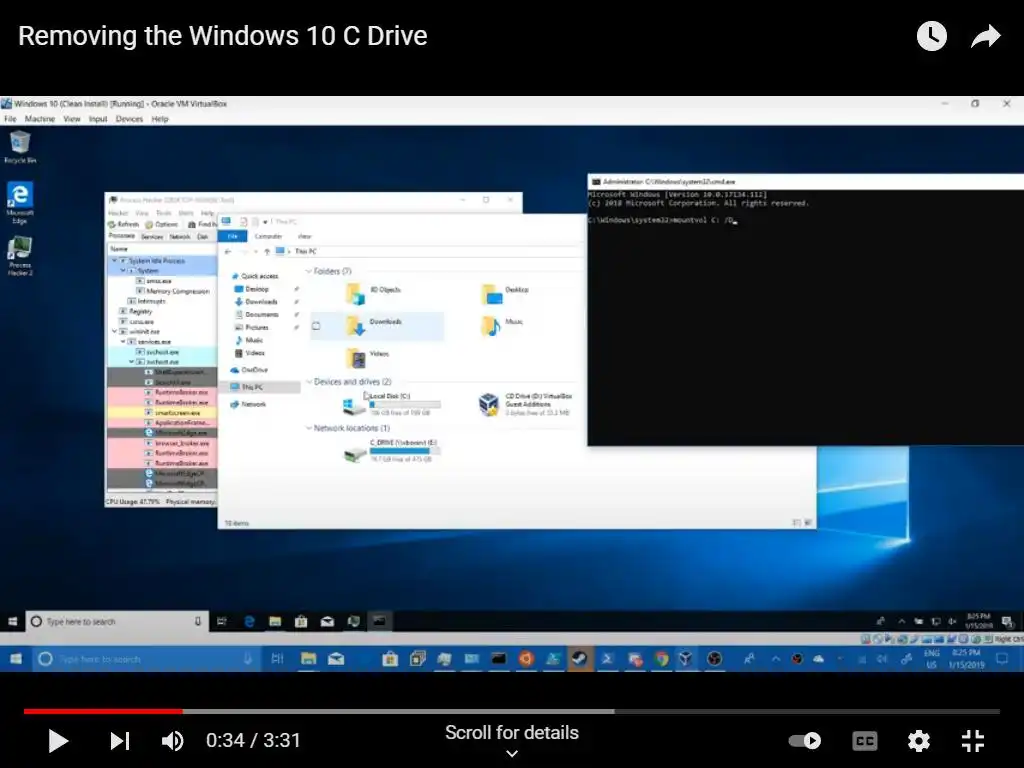Open the Command Prompt VM taskbar button
Viewport: 1024px width, 768px height.
379,621
